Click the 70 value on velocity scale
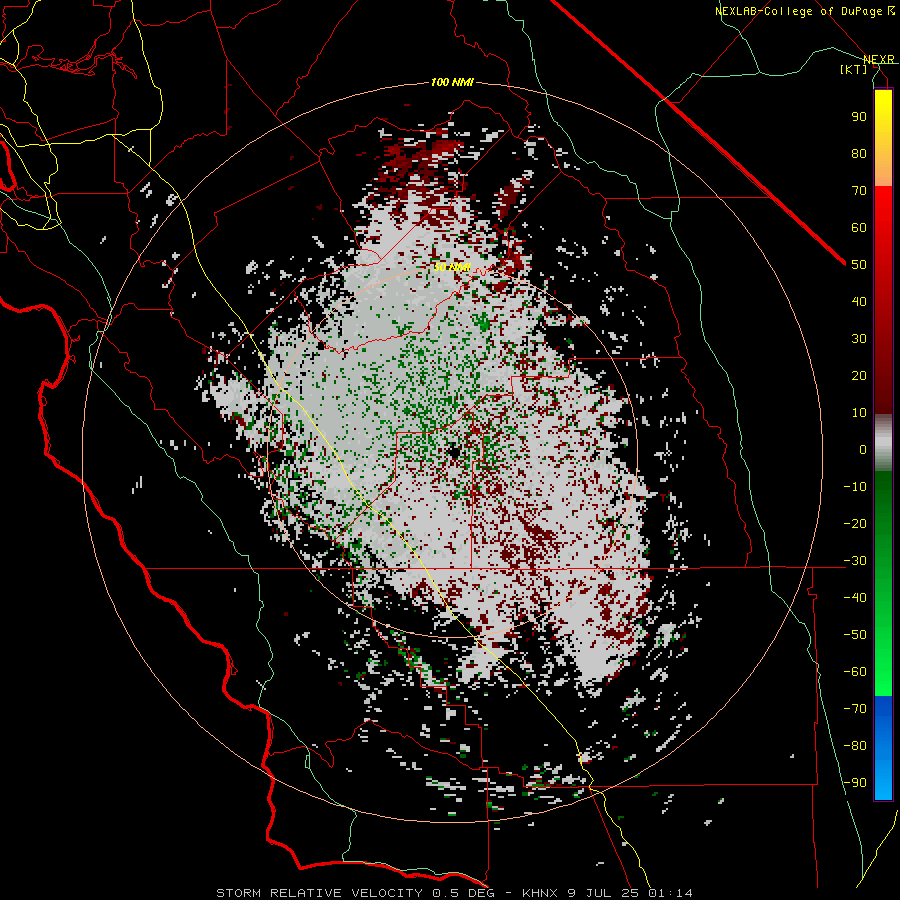The width and height of the screenshot is (900, 900). coord(859,191)
